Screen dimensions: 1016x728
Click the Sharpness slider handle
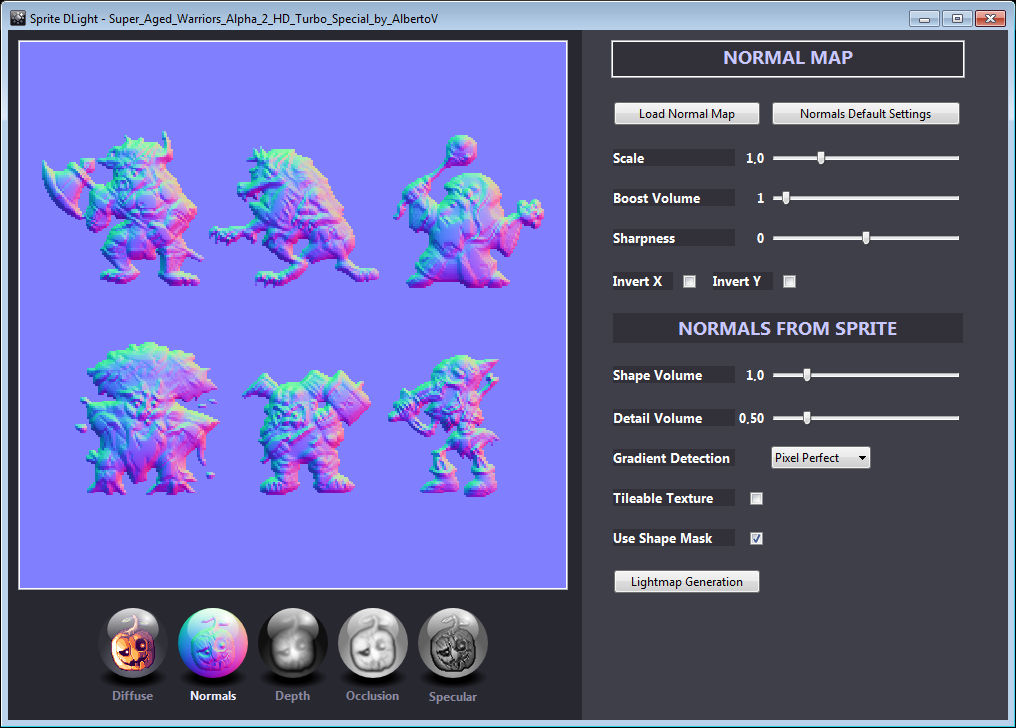[864, 238]
